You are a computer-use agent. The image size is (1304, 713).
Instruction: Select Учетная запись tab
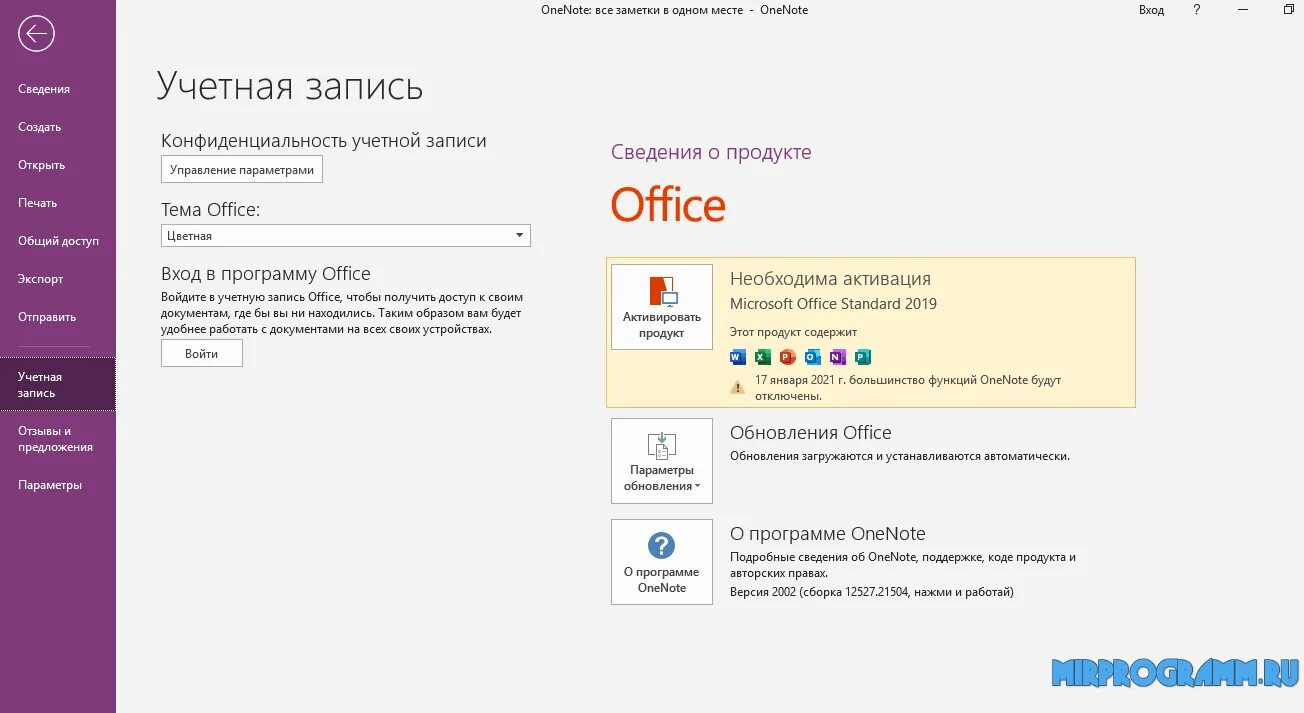pyautogui.click(x=58, y=385)
